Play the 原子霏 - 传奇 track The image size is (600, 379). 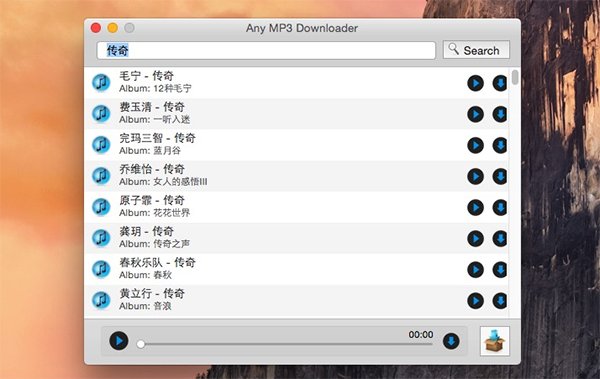tap(475, 207)
